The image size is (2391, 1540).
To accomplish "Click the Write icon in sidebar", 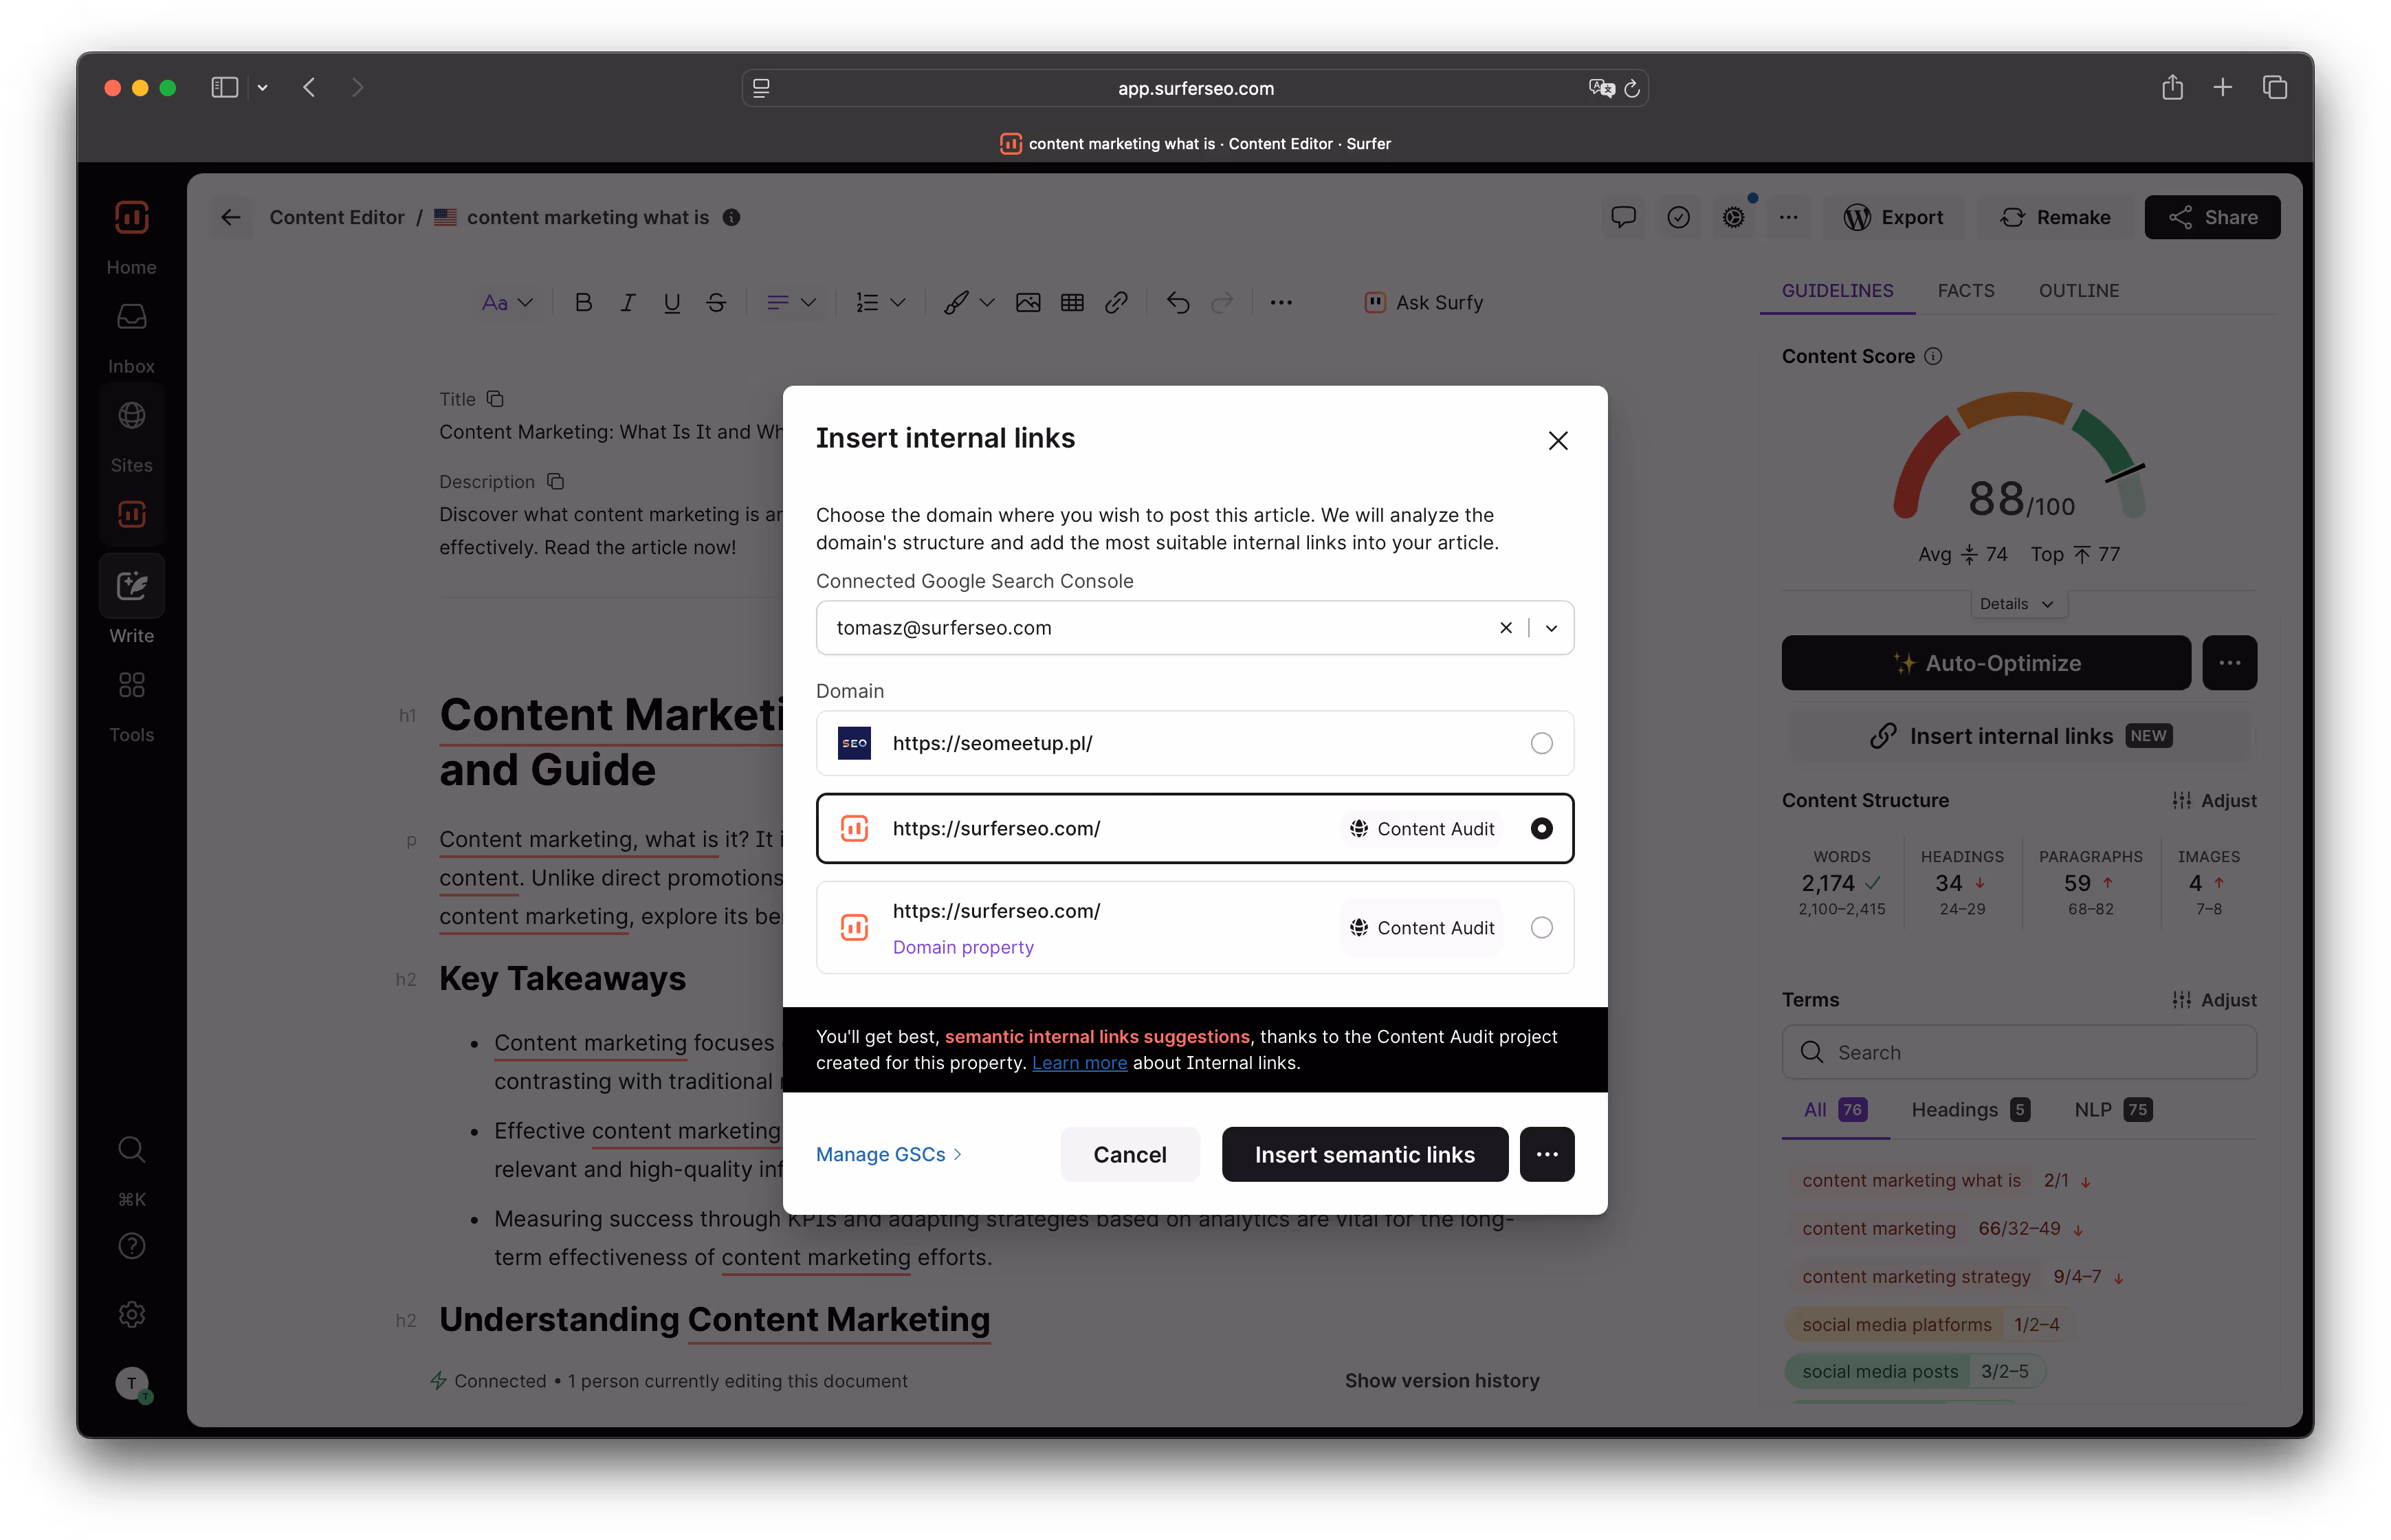I will tap(132, 586).
